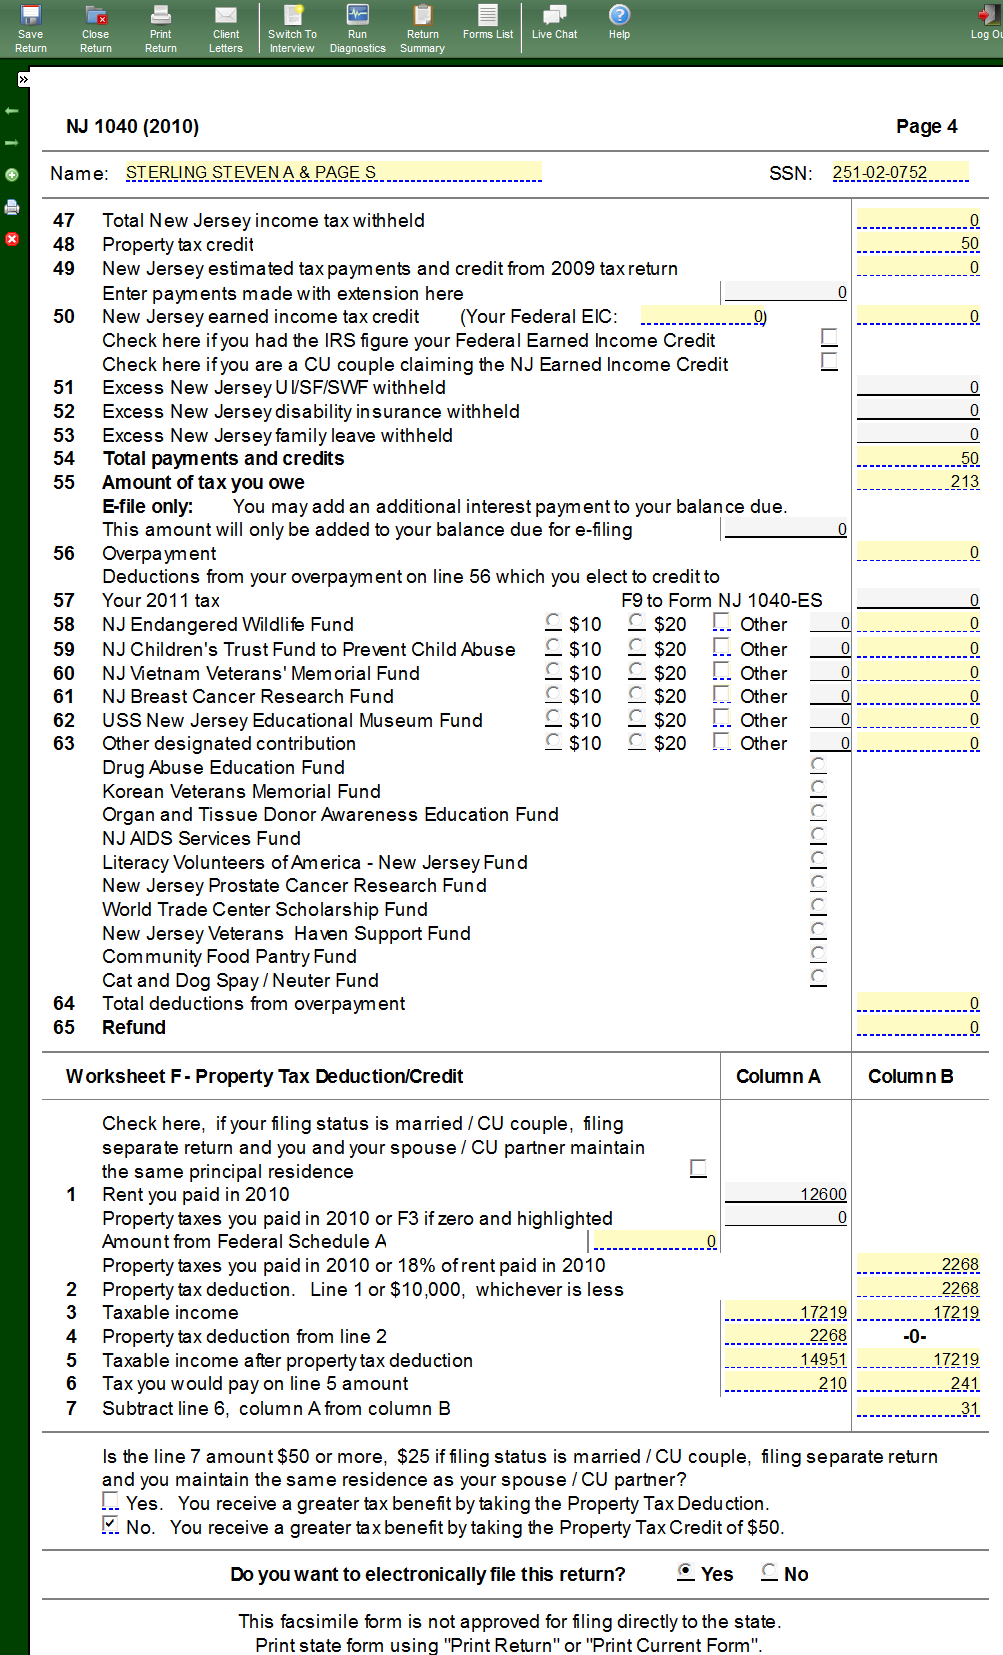Click the sidebar red X delete icon
Viewport: 1003px width, 1655px height.
(x=12, y=239)
